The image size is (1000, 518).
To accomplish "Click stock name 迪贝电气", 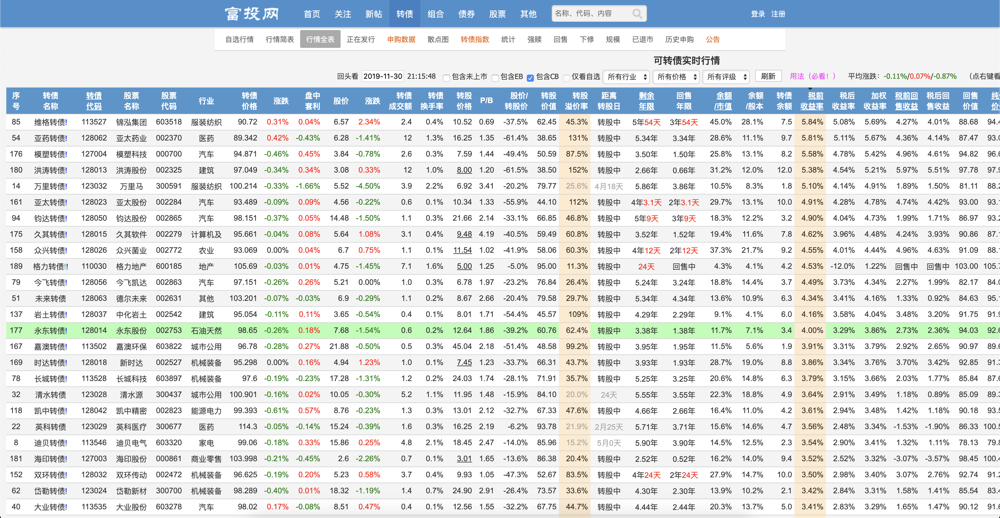I will [x=131, y=443].
